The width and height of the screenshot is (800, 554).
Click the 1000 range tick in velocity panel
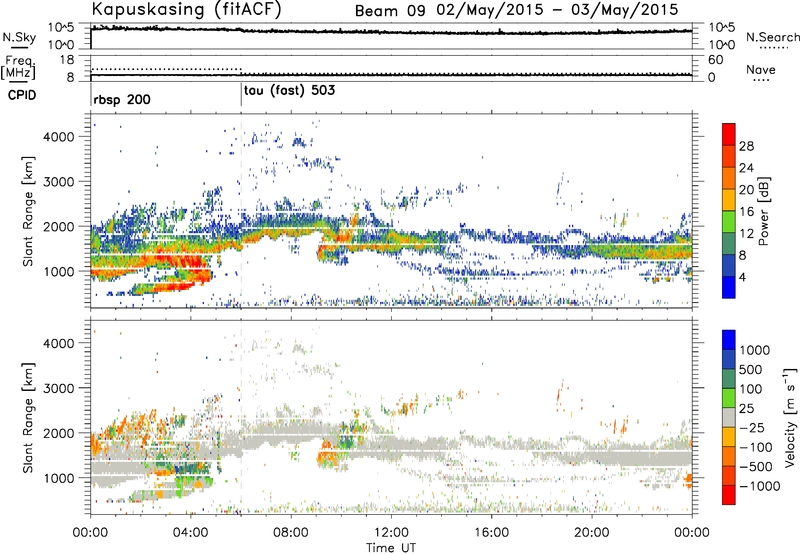58,478
